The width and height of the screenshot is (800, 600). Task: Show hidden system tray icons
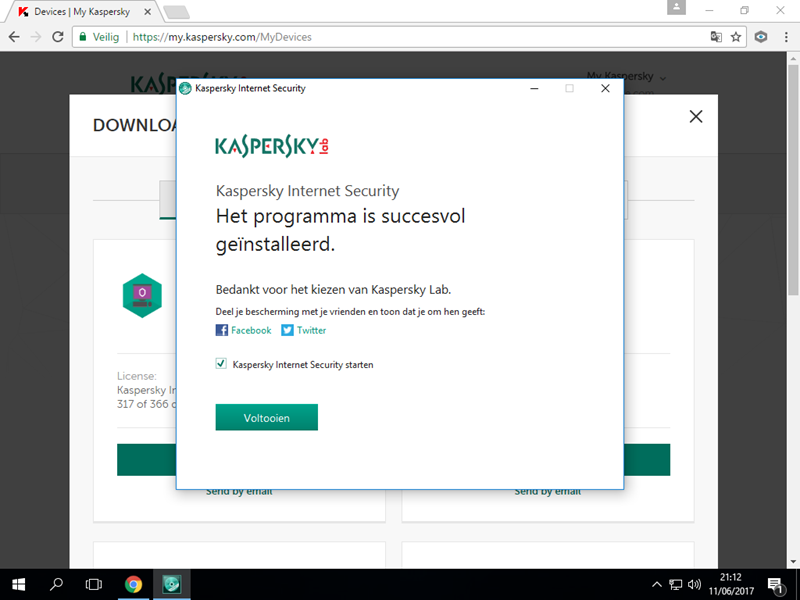[x=656, y=584]
